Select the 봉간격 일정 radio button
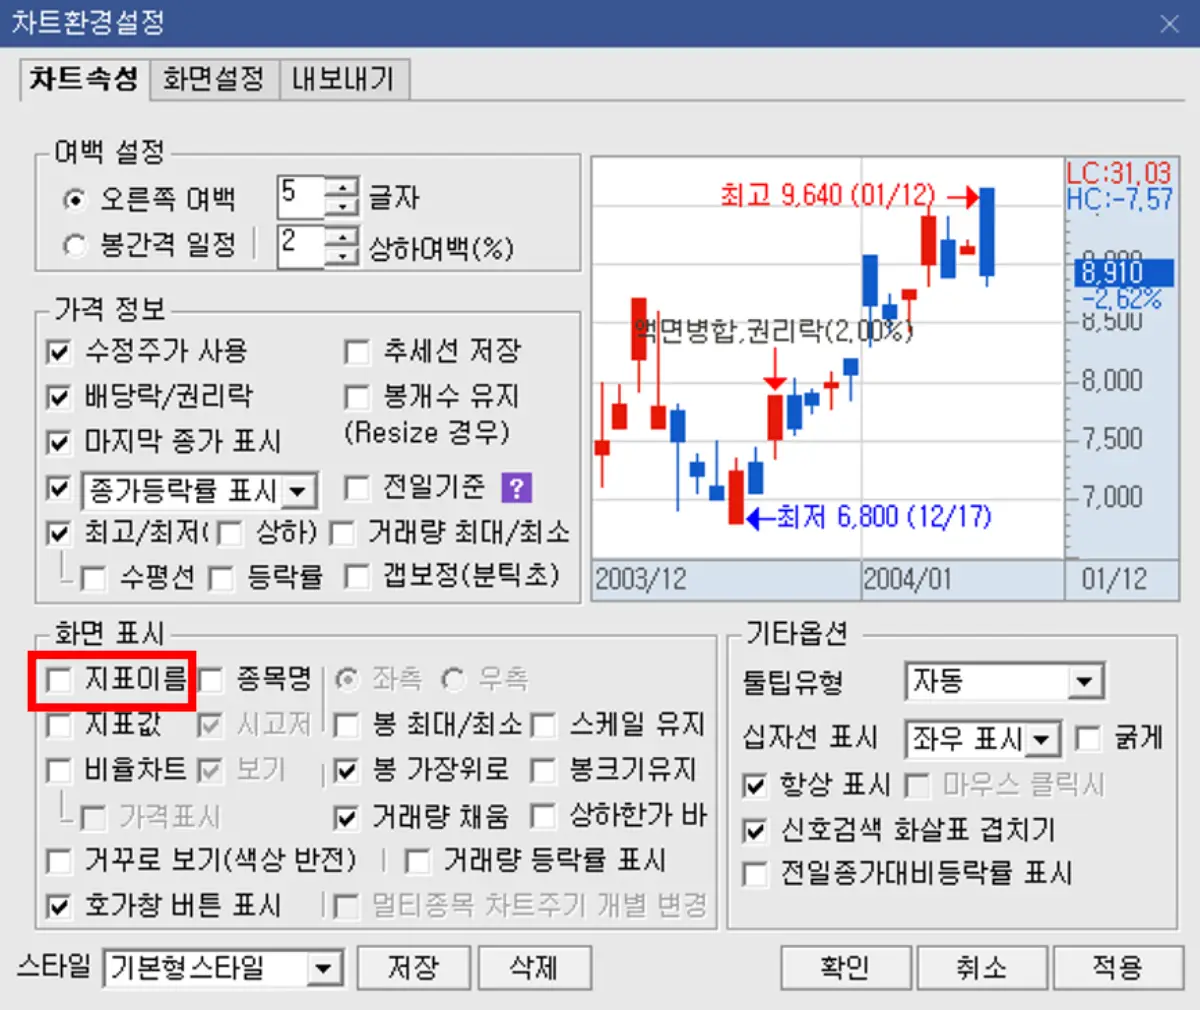Viewport: 1200px width, 1010px height. (x=75, y=245)
